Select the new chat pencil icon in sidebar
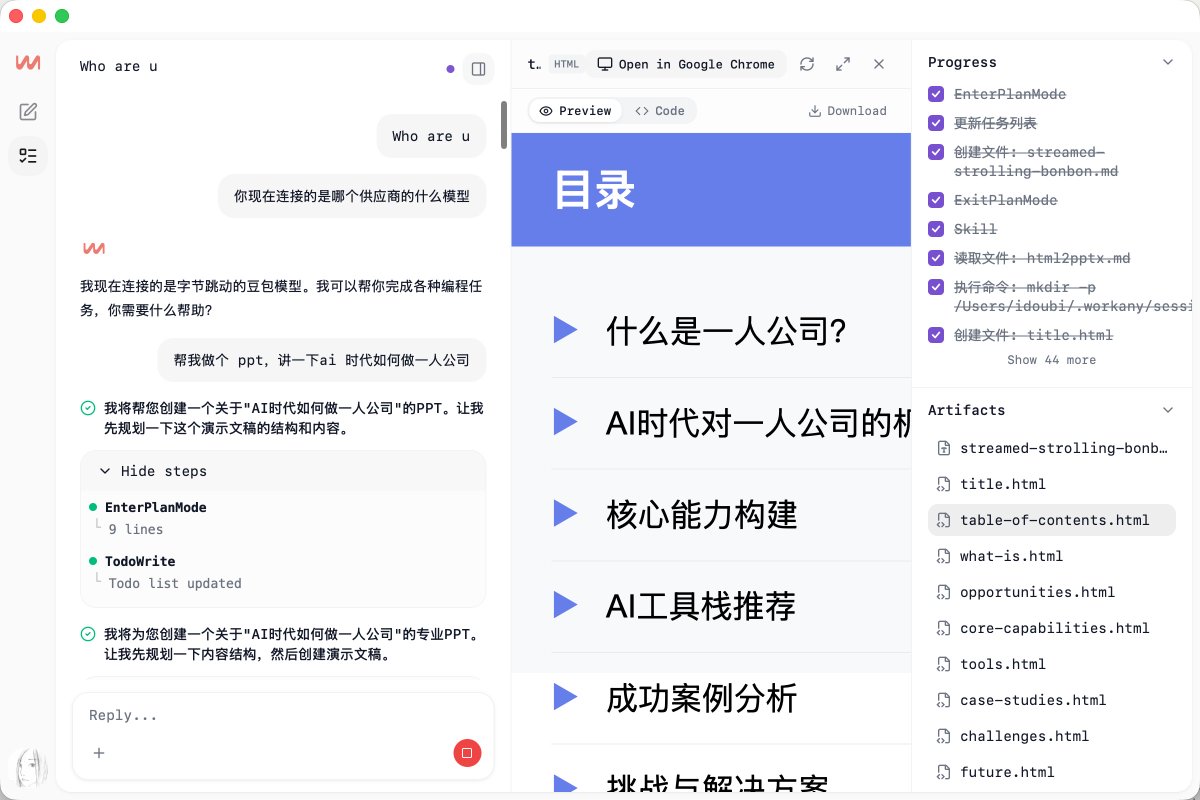Screen dimensions: 1200x800 click(x=28, y=111)
